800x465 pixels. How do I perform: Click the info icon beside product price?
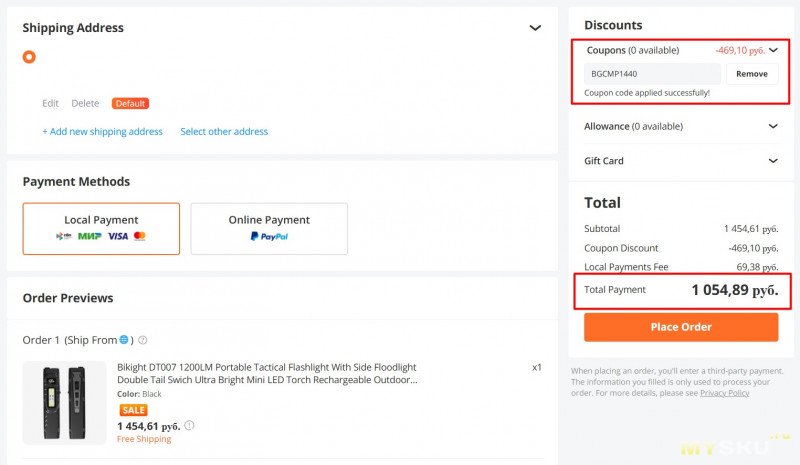tap(189, 425)
